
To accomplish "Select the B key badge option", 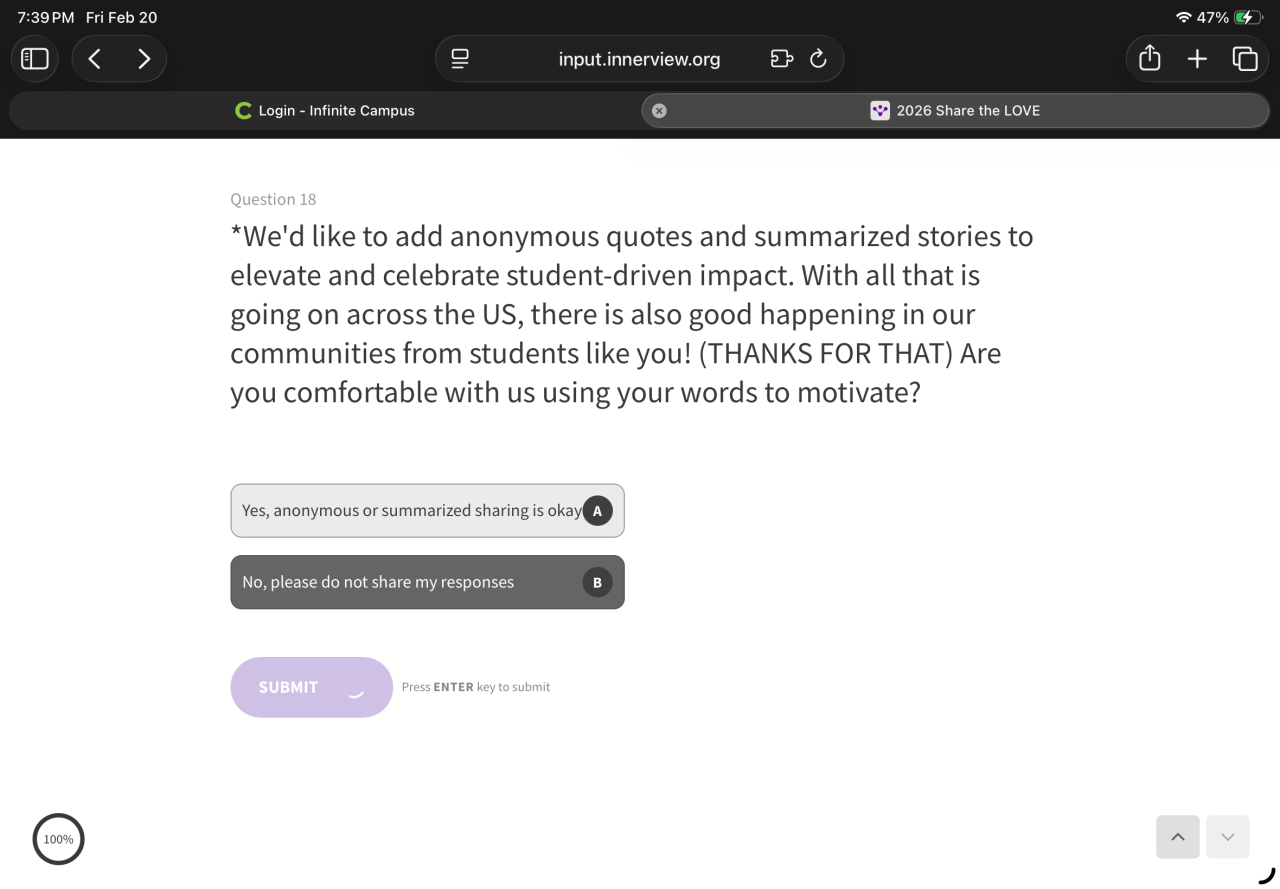I will point(597,582).
